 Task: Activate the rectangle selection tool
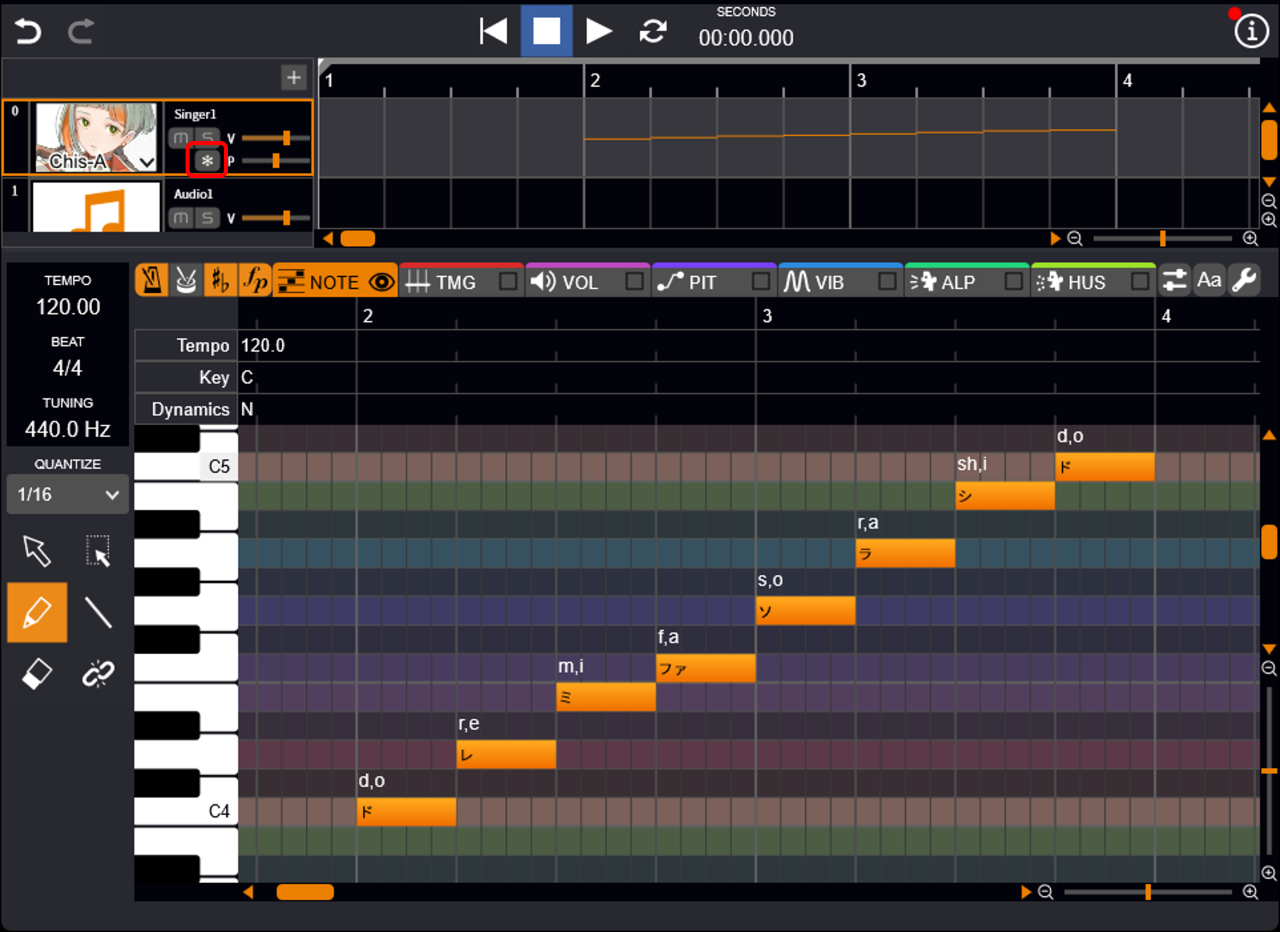tap(98, 551)
